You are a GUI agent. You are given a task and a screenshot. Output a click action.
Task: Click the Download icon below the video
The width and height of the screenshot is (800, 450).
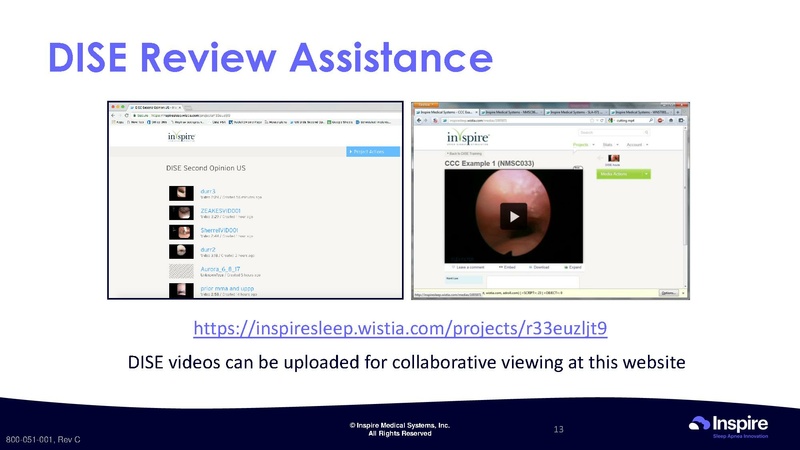(540, 268)
